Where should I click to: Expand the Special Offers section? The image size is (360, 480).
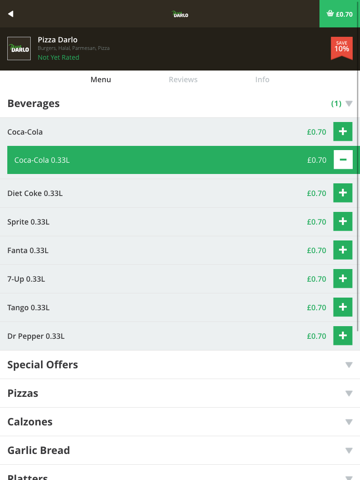point(180,365)
